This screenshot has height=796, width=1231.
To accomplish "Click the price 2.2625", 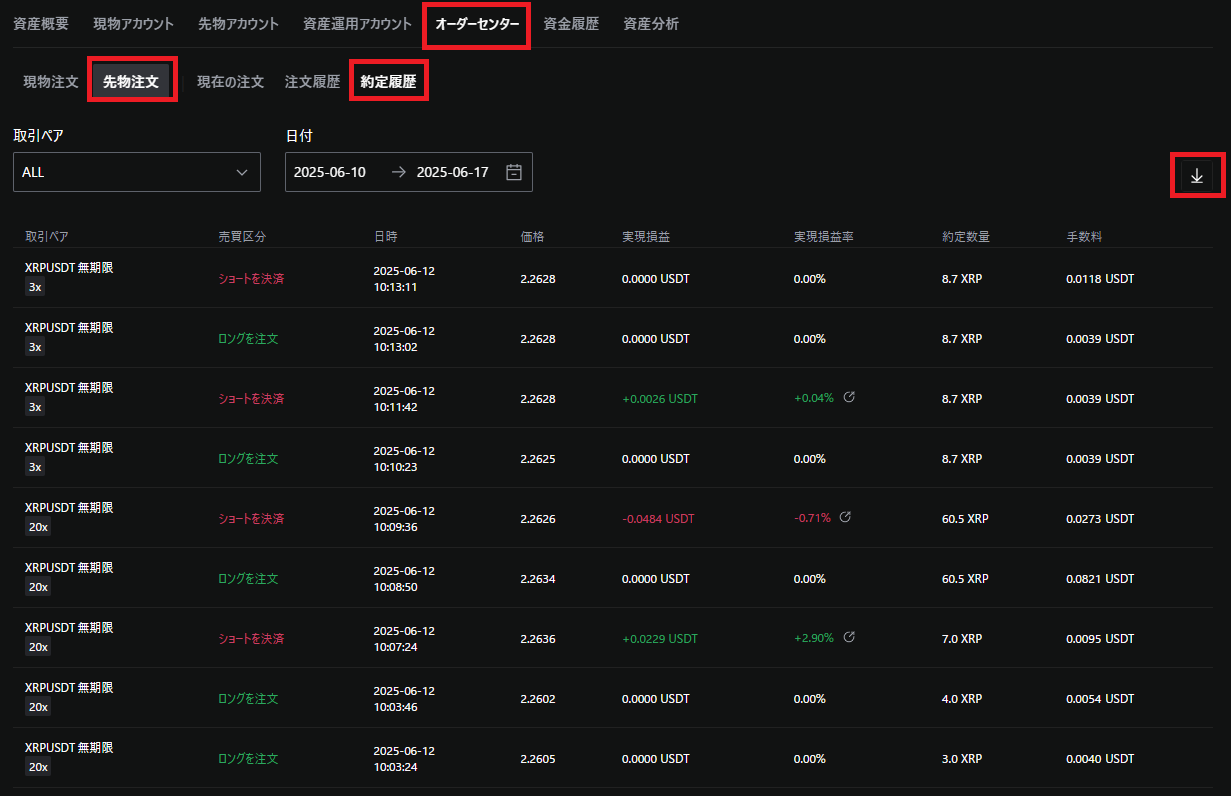I will [538, 459].
